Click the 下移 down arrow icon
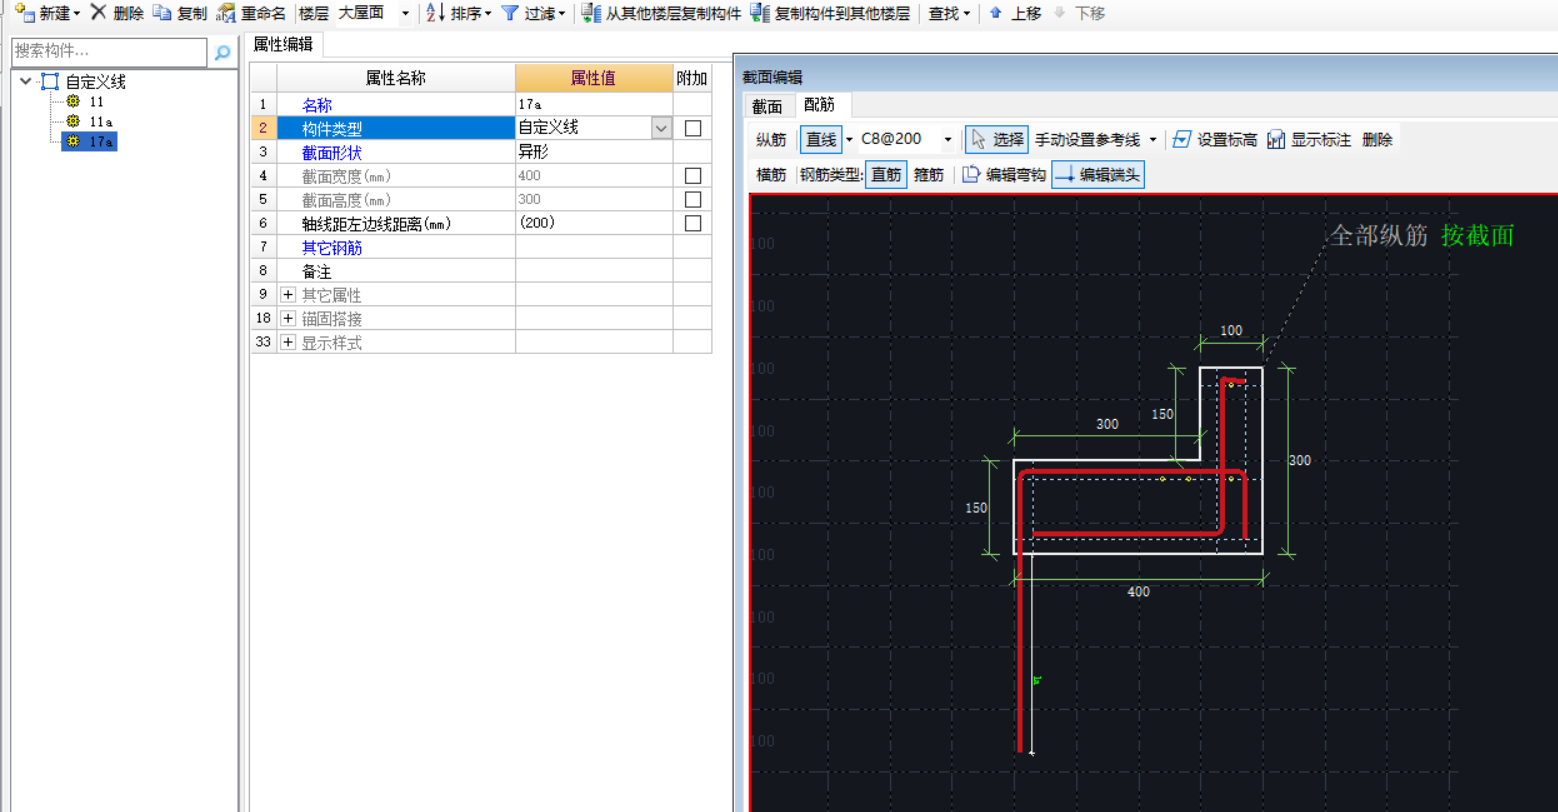Viewport: 1558px width, 812px height. tap(1059, 13)
